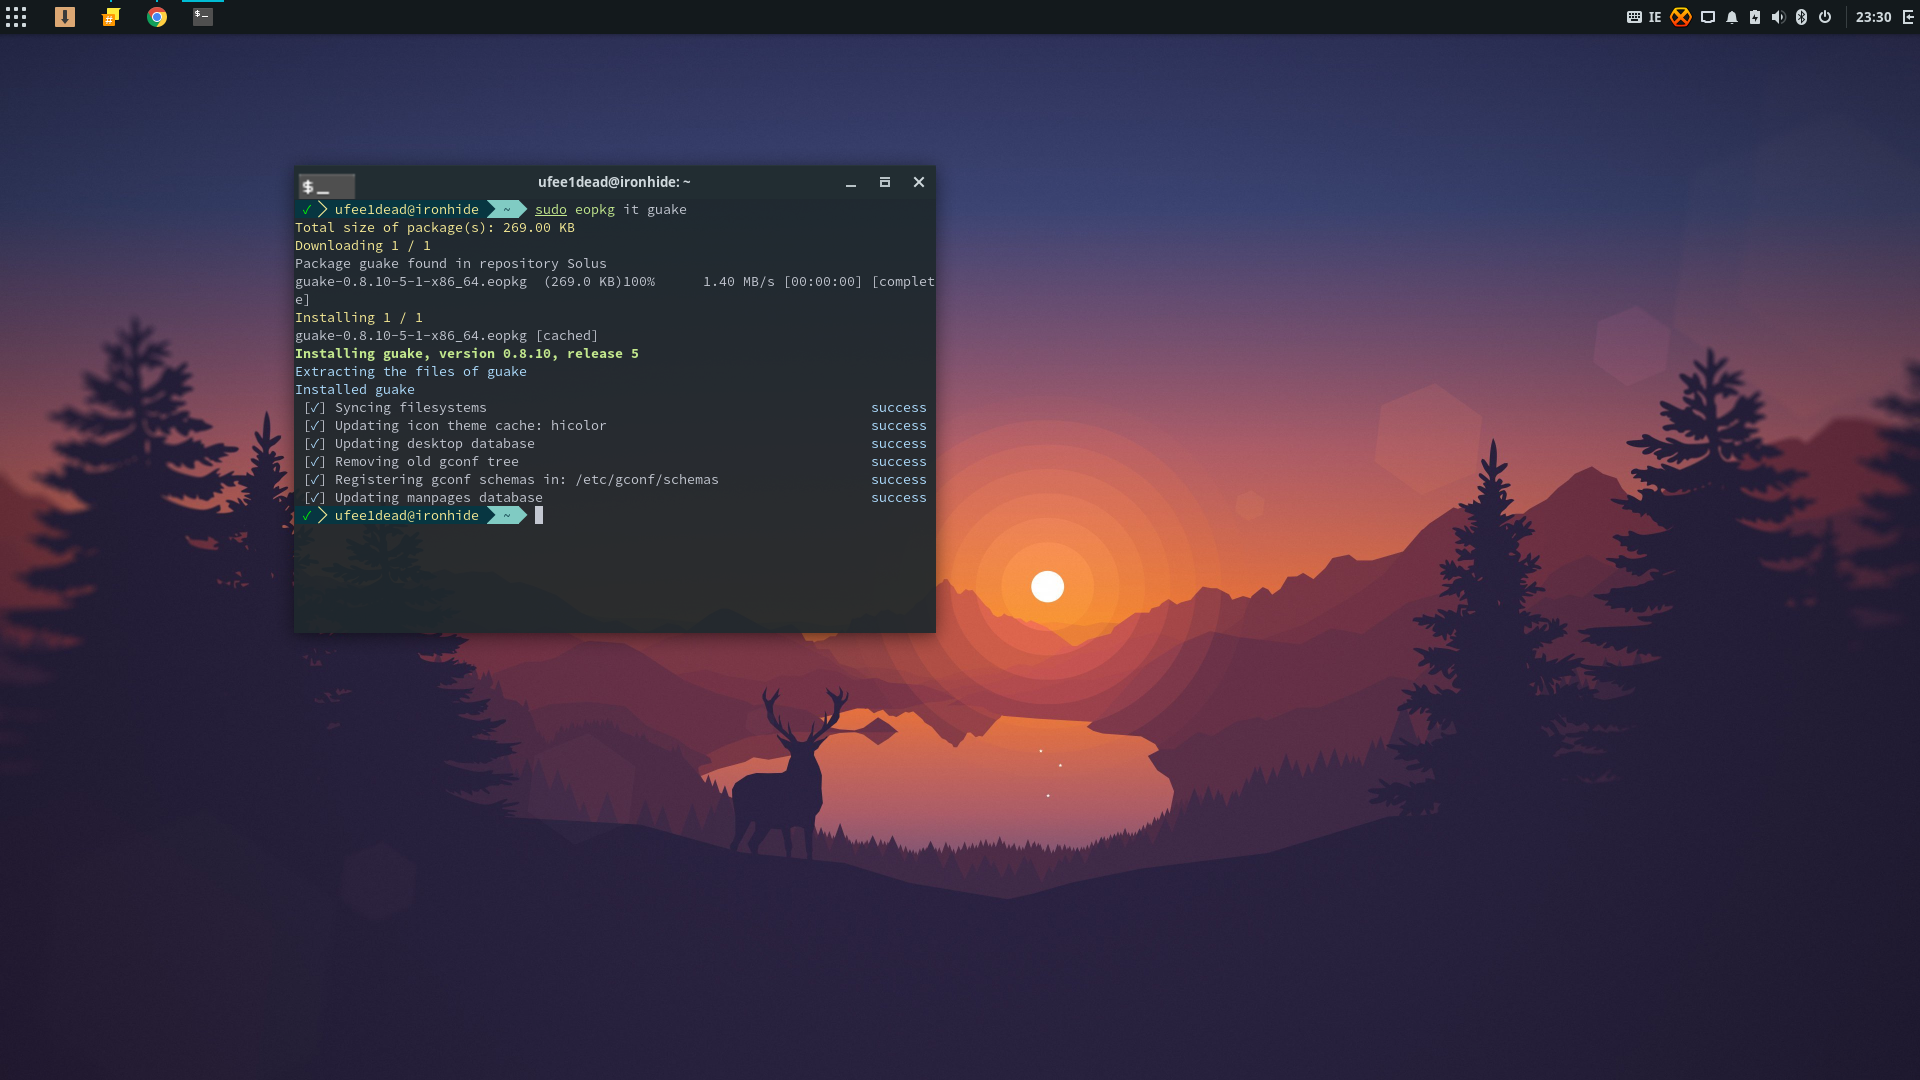1920x1080 pixels.
Task: Open the power session menu
Action: pyautogui.click(x=1825, y=17)
